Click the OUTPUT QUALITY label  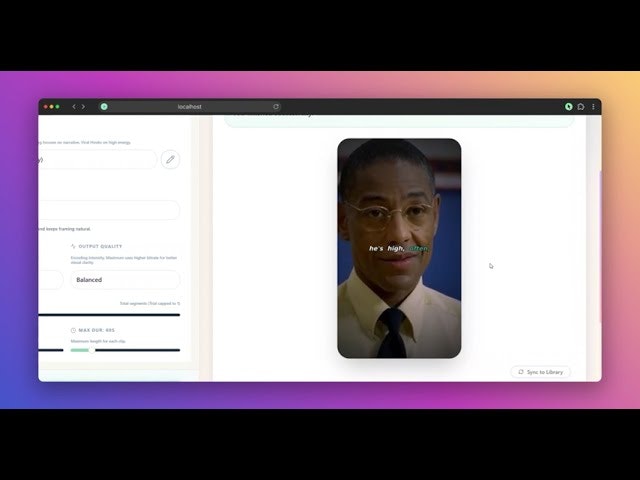[100, 246]
